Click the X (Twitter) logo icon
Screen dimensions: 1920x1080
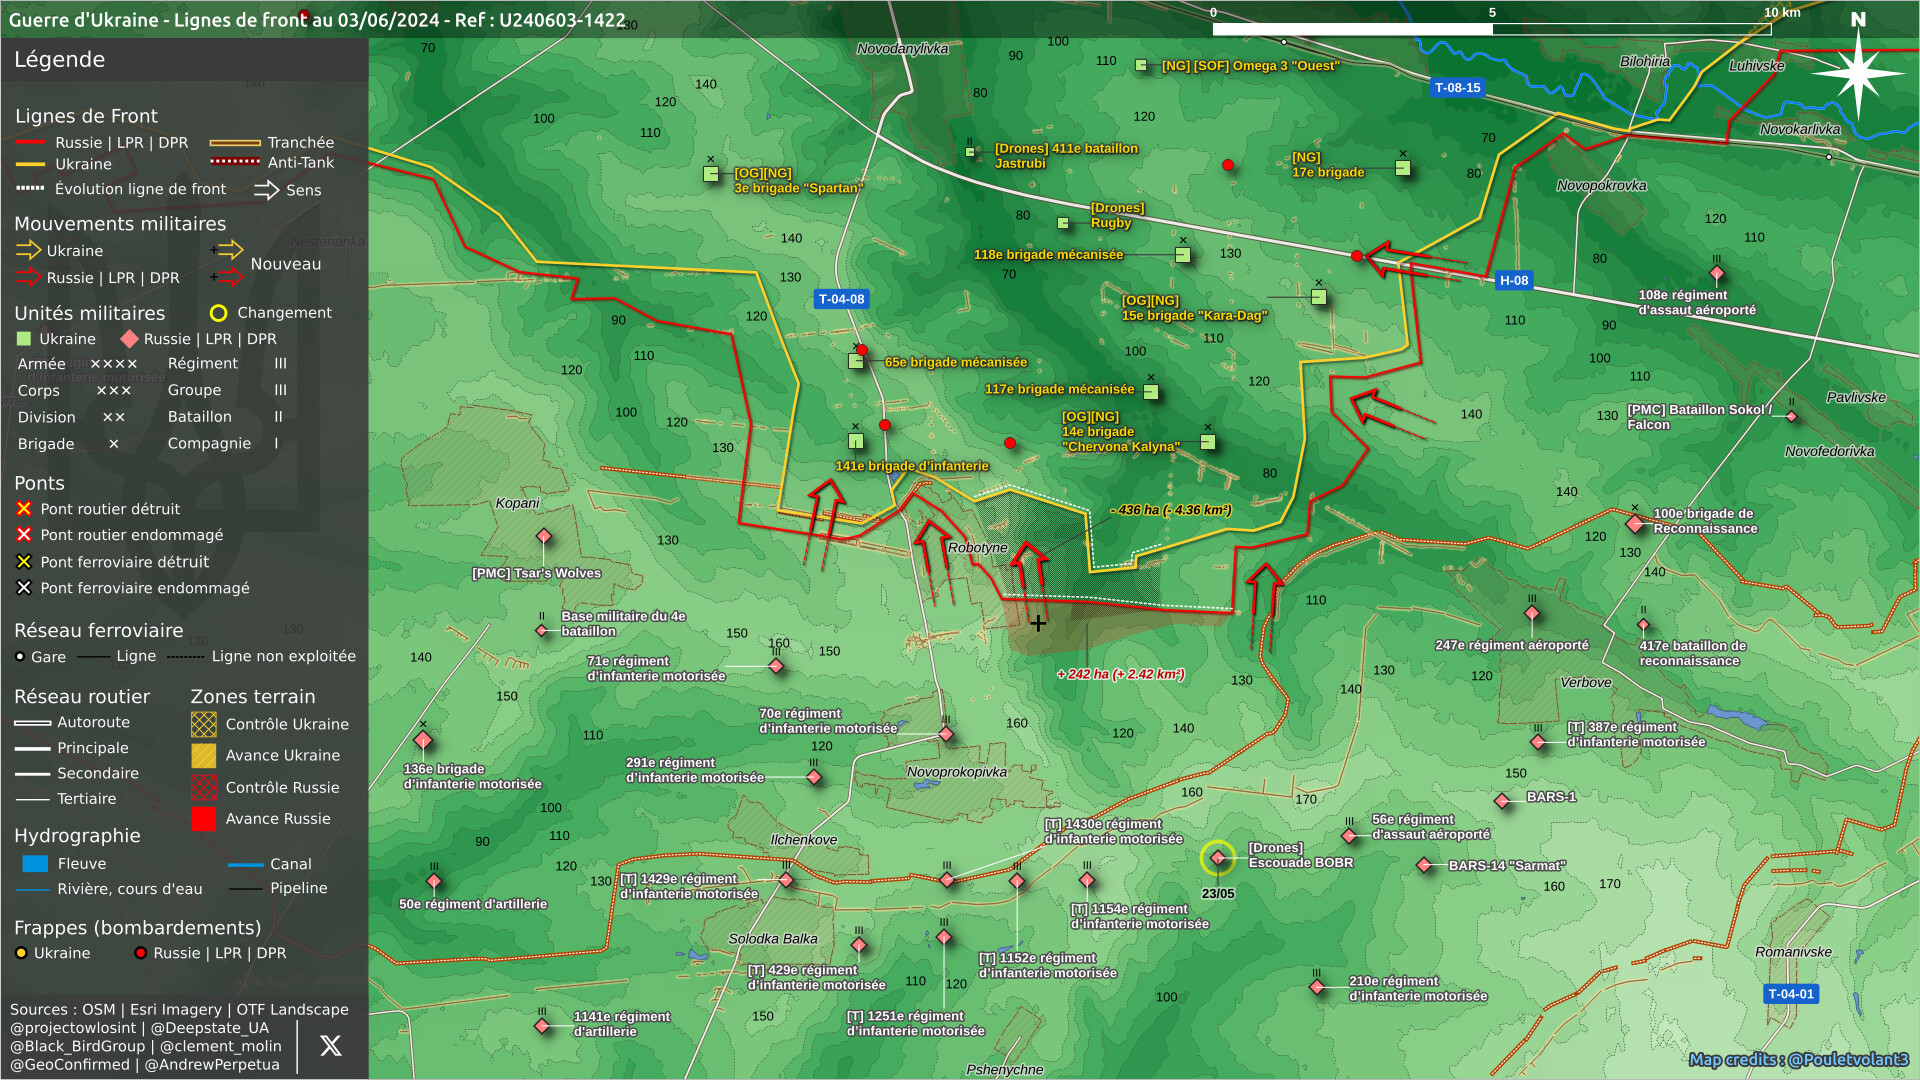pos(330,1046)
